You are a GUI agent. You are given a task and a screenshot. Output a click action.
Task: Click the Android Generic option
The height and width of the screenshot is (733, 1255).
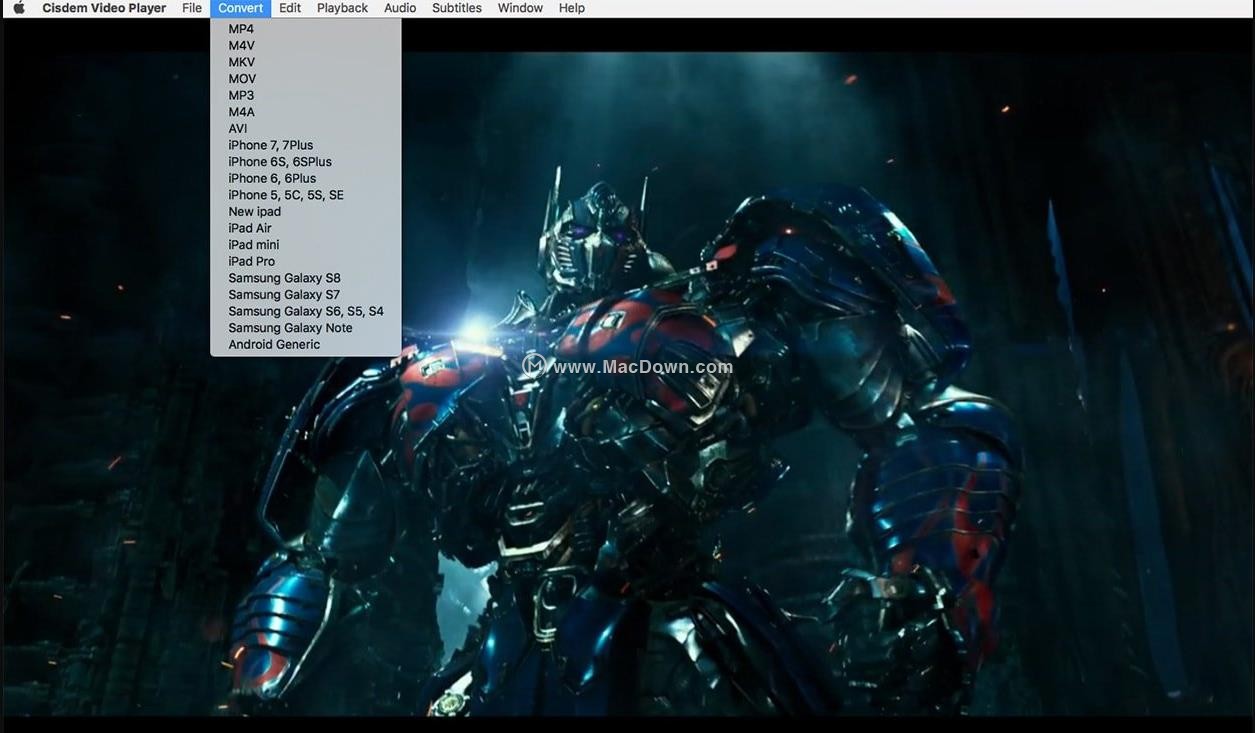(x=274, y=344)
